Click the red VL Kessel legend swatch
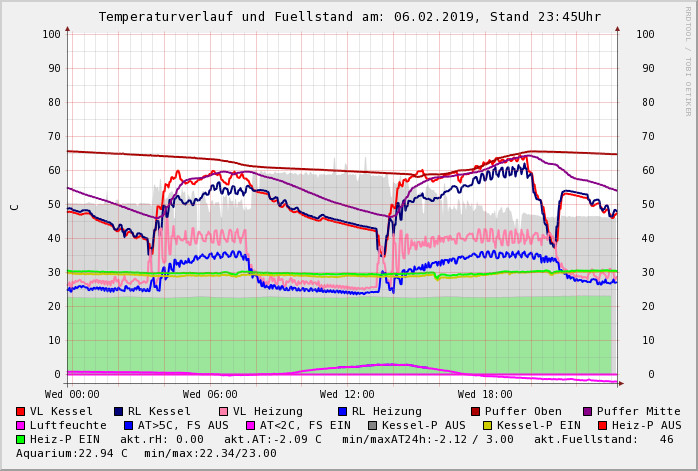698x471 pixels. pyautogui.click(x=21, y=411)
